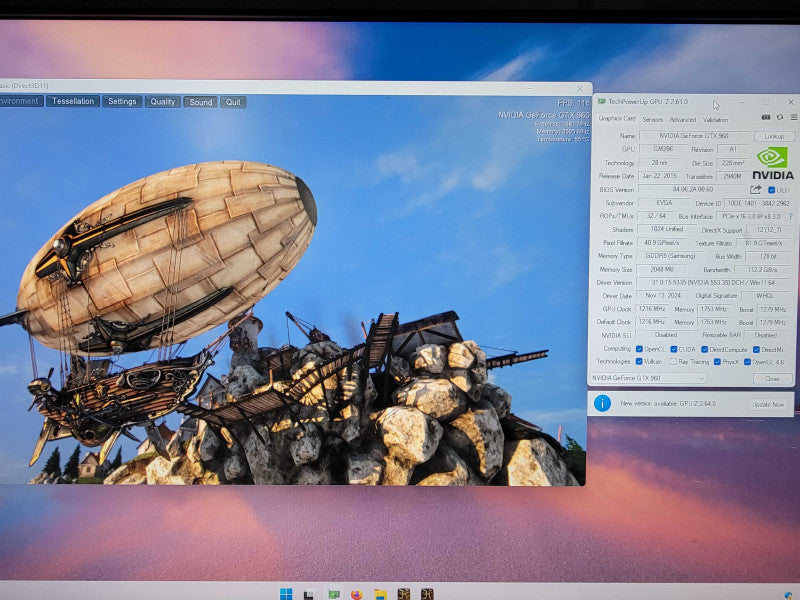Click the Subvendor EVGA field
The height and width of the screenshot is (600, 800).
coord(664,203)
